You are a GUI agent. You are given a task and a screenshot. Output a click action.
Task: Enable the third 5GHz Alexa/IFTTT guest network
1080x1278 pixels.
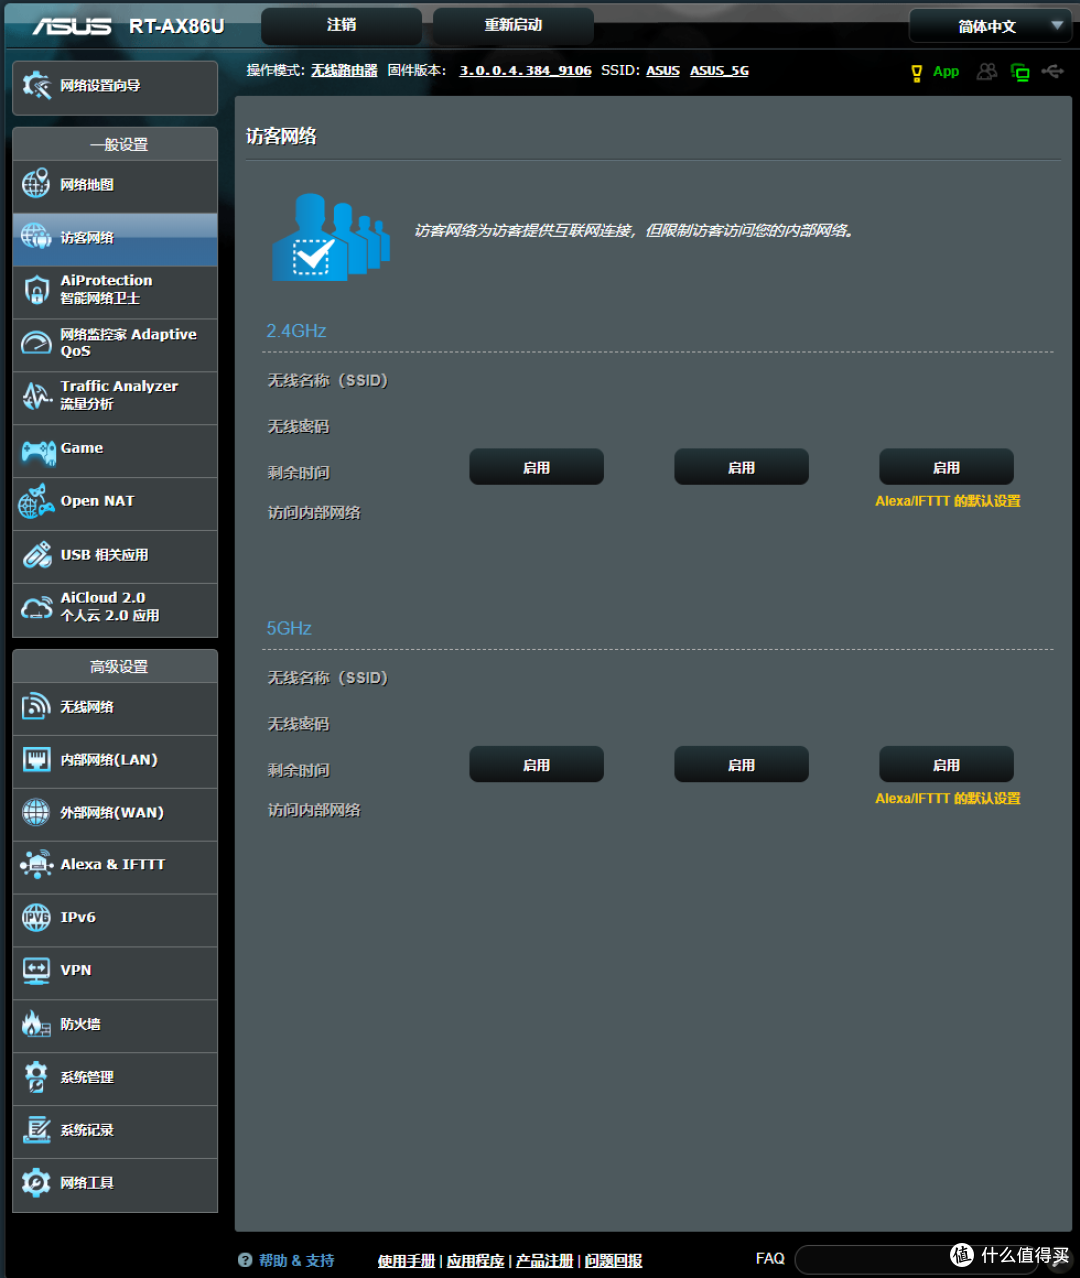pyautogui.click(x=946, y=764)
